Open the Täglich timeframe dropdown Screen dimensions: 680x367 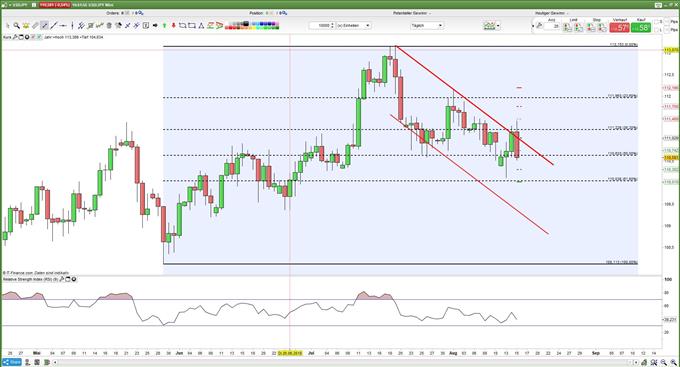tap(427, 26)
